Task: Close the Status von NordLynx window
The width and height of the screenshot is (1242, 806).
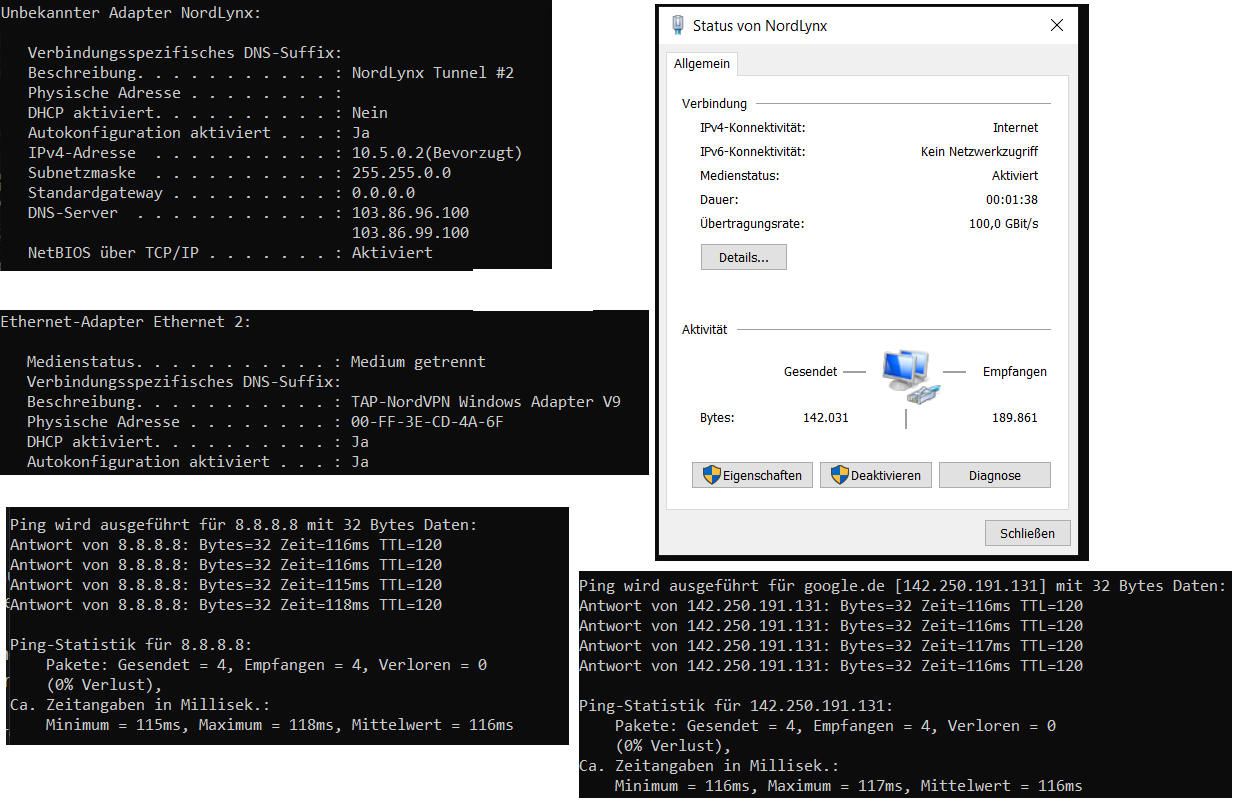Action: (x=1057, y=26)
